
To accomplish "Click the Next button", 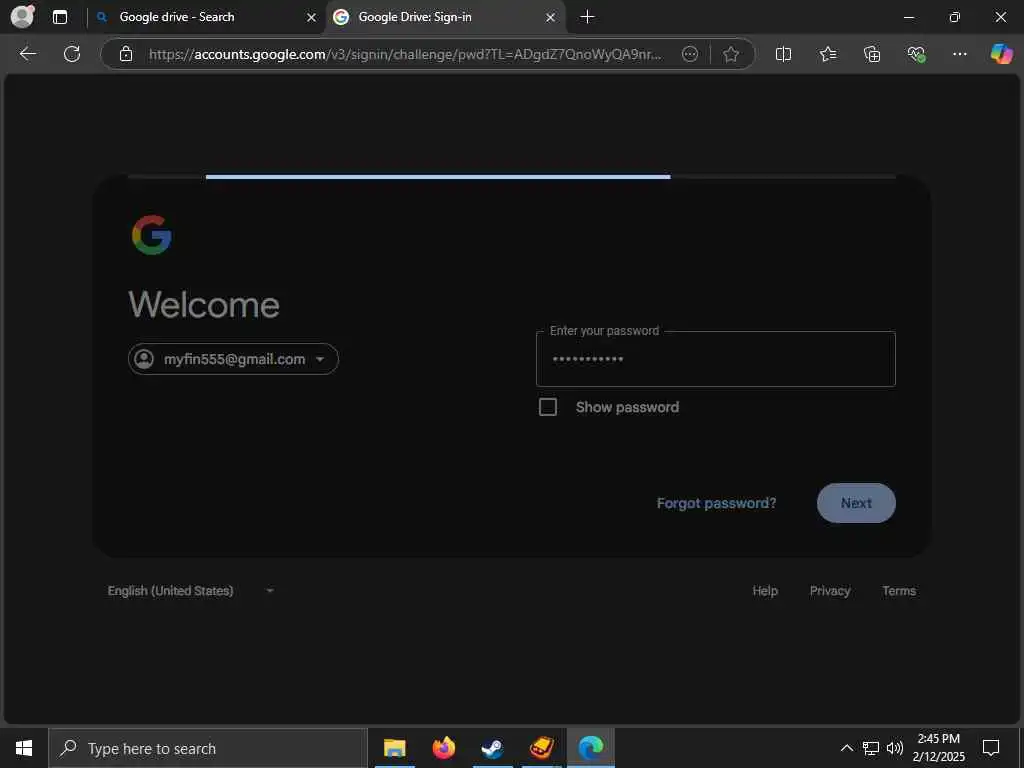I will [x=856, y=503].
